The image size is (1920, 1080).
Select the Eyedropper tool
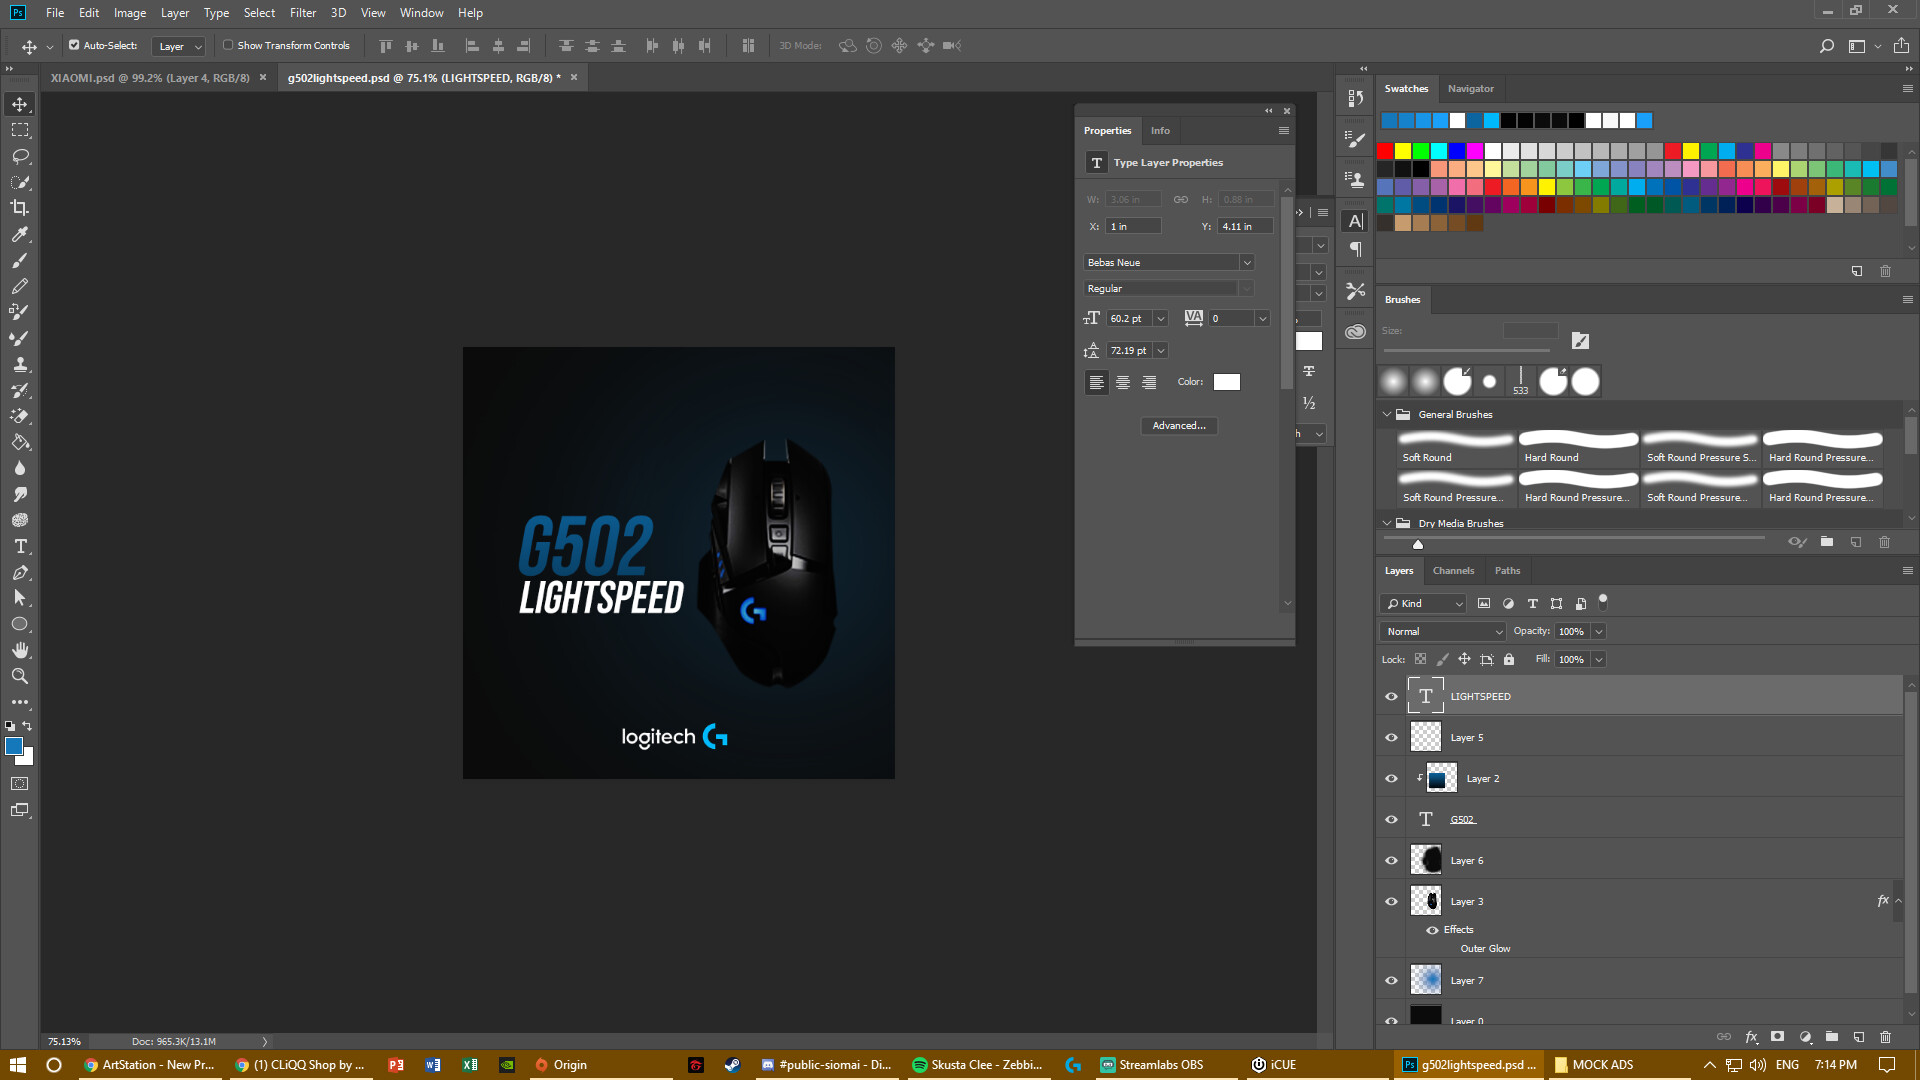pyautogui.click(x=19, y=234)
